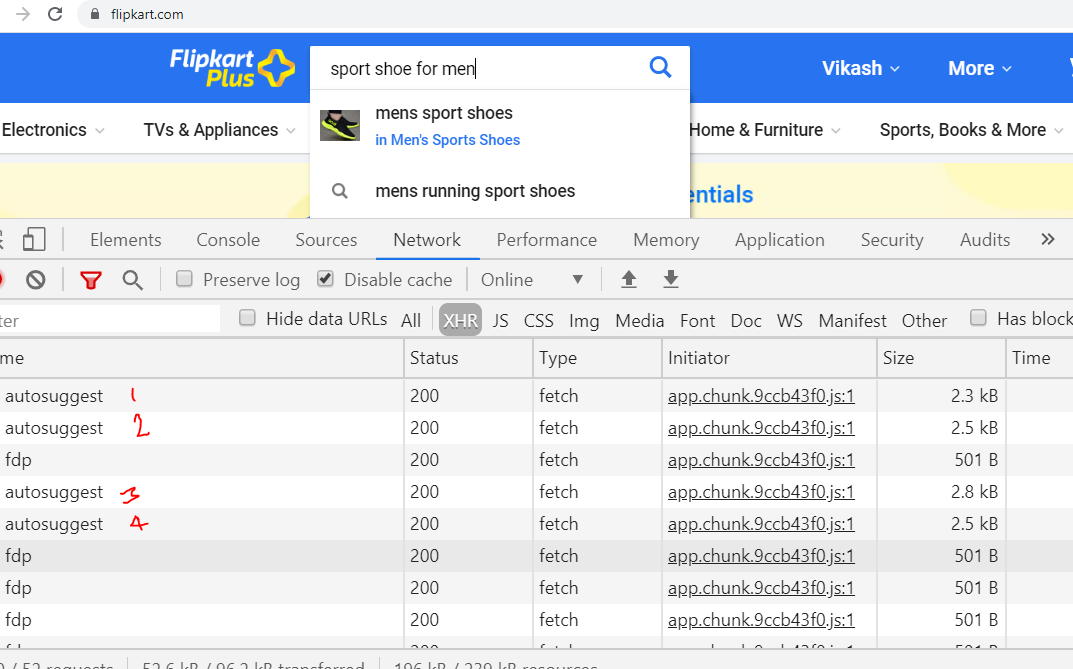1073x669 pixels.
Task: Search network requests with the magnifier icon
Action: click(x=133, y=279)
